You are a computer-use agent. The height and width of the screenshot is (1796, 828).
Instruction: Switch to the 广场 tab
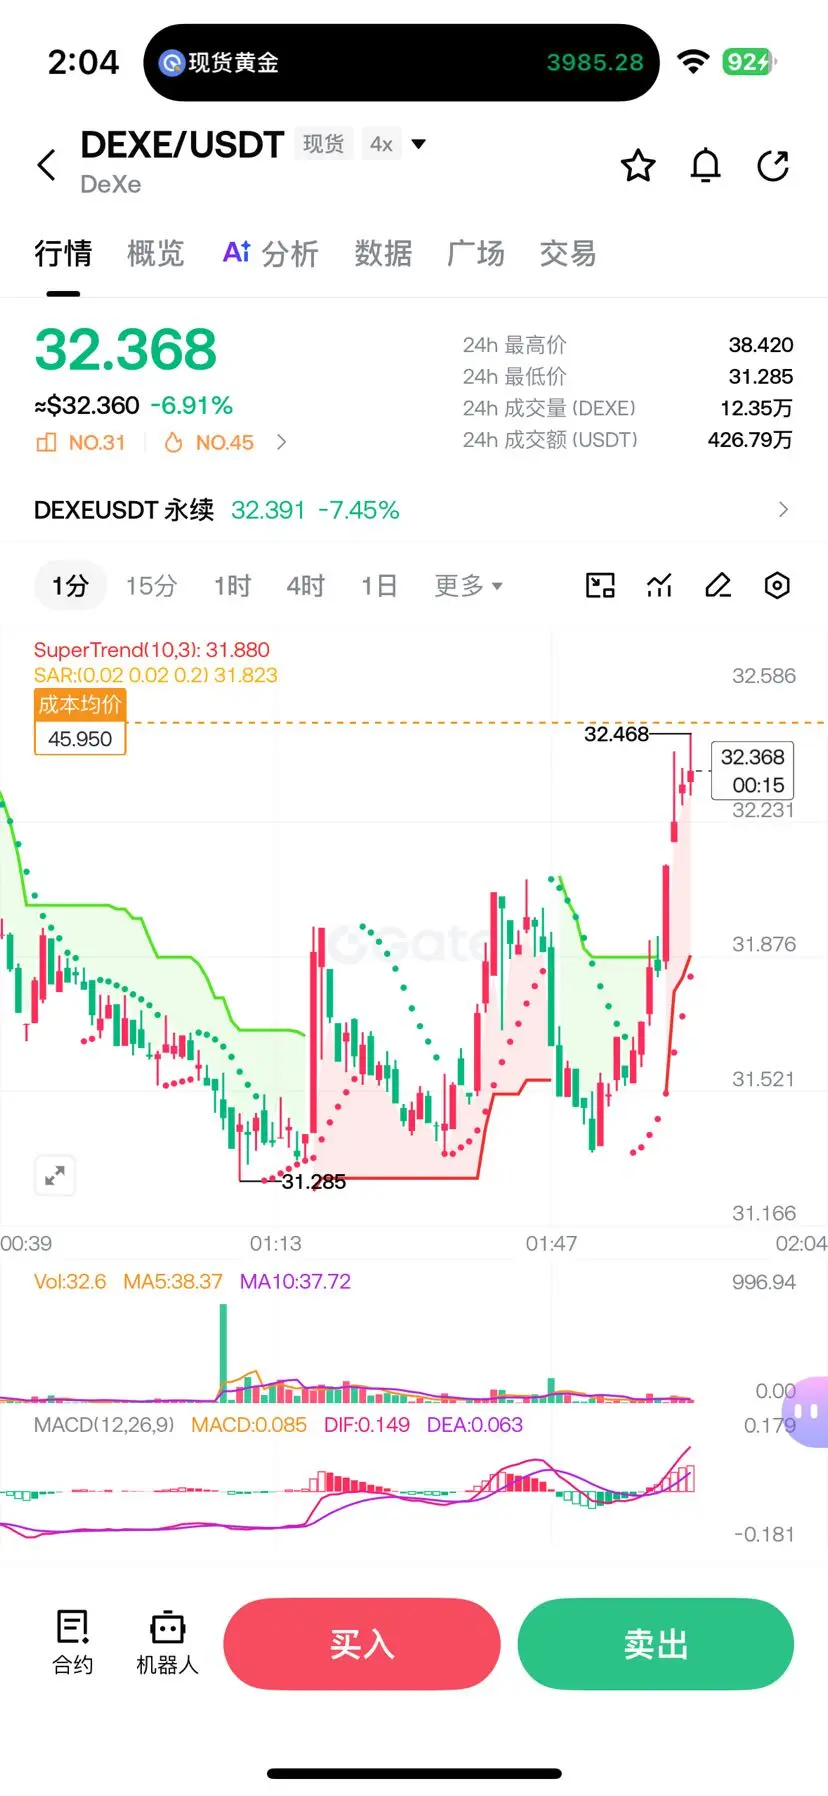click(476, 254)
